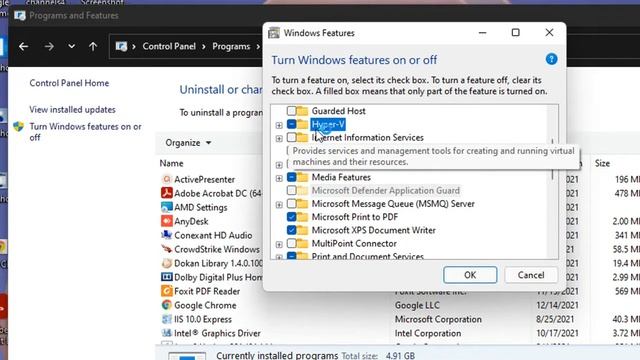Click the Media Features folder icon
Viewport: 640px width, 360px height.
click(x=302, y=177)
